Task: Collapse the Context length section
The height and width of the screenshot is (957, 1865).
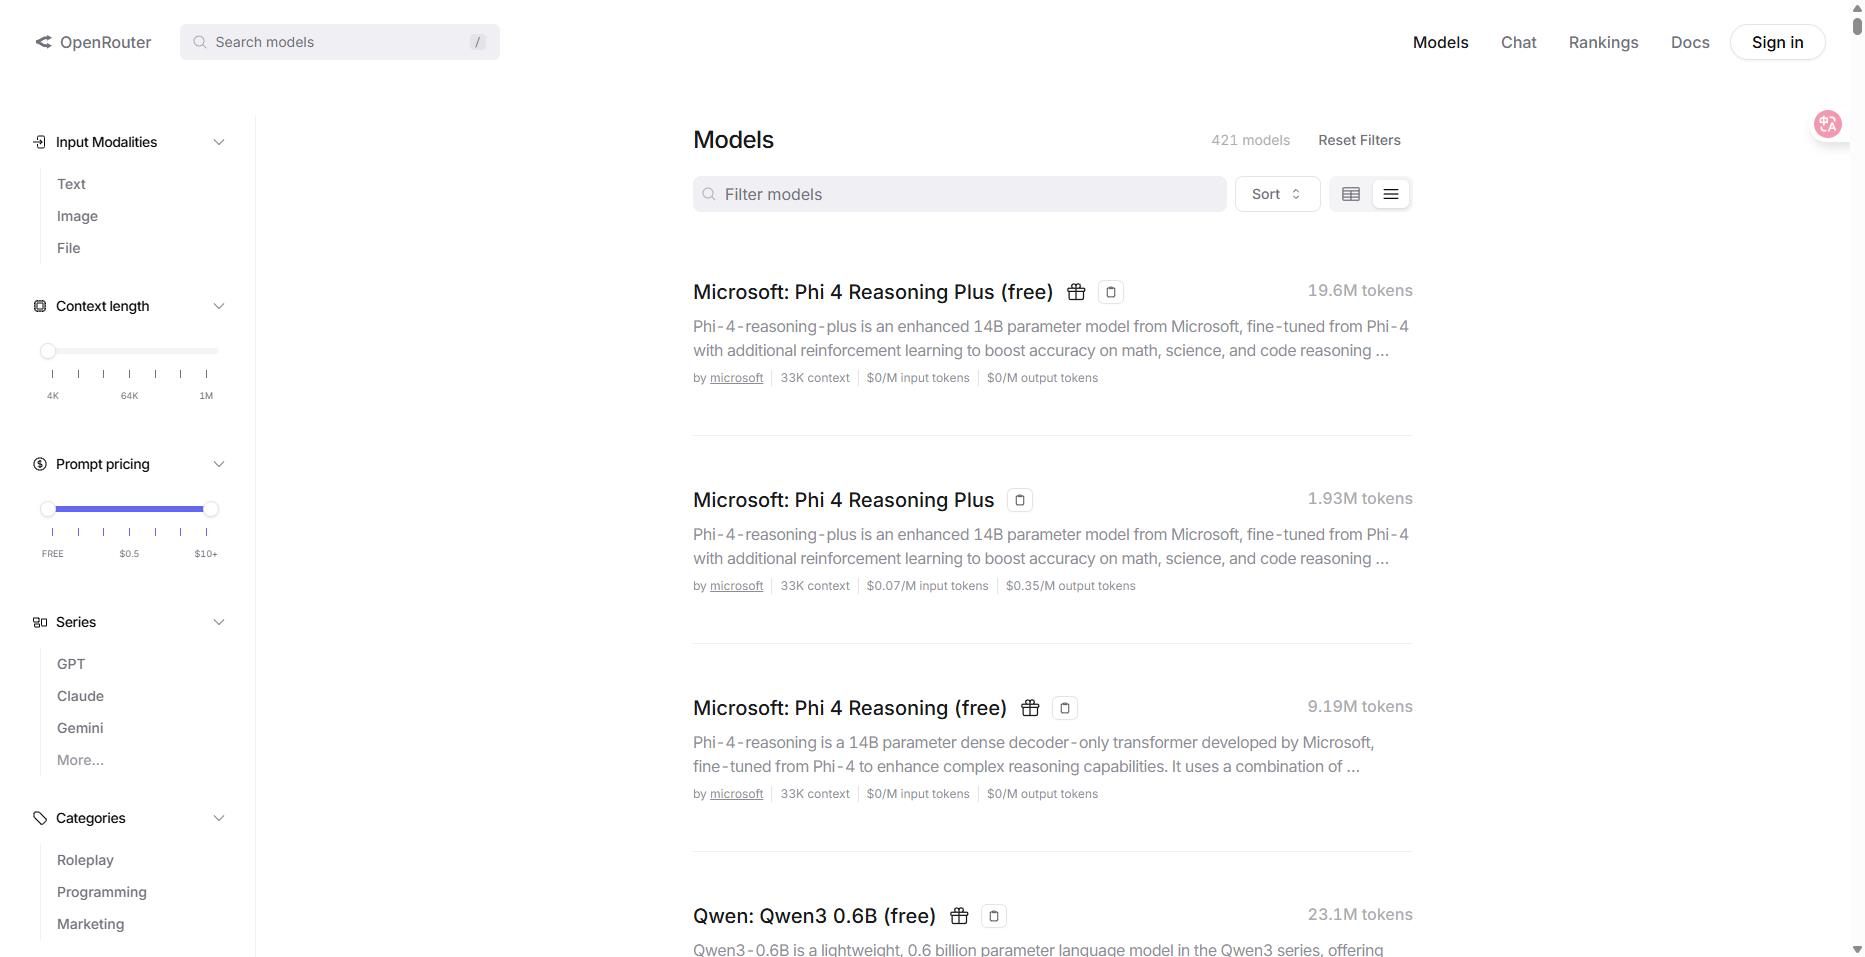Action: pos(219,306)
